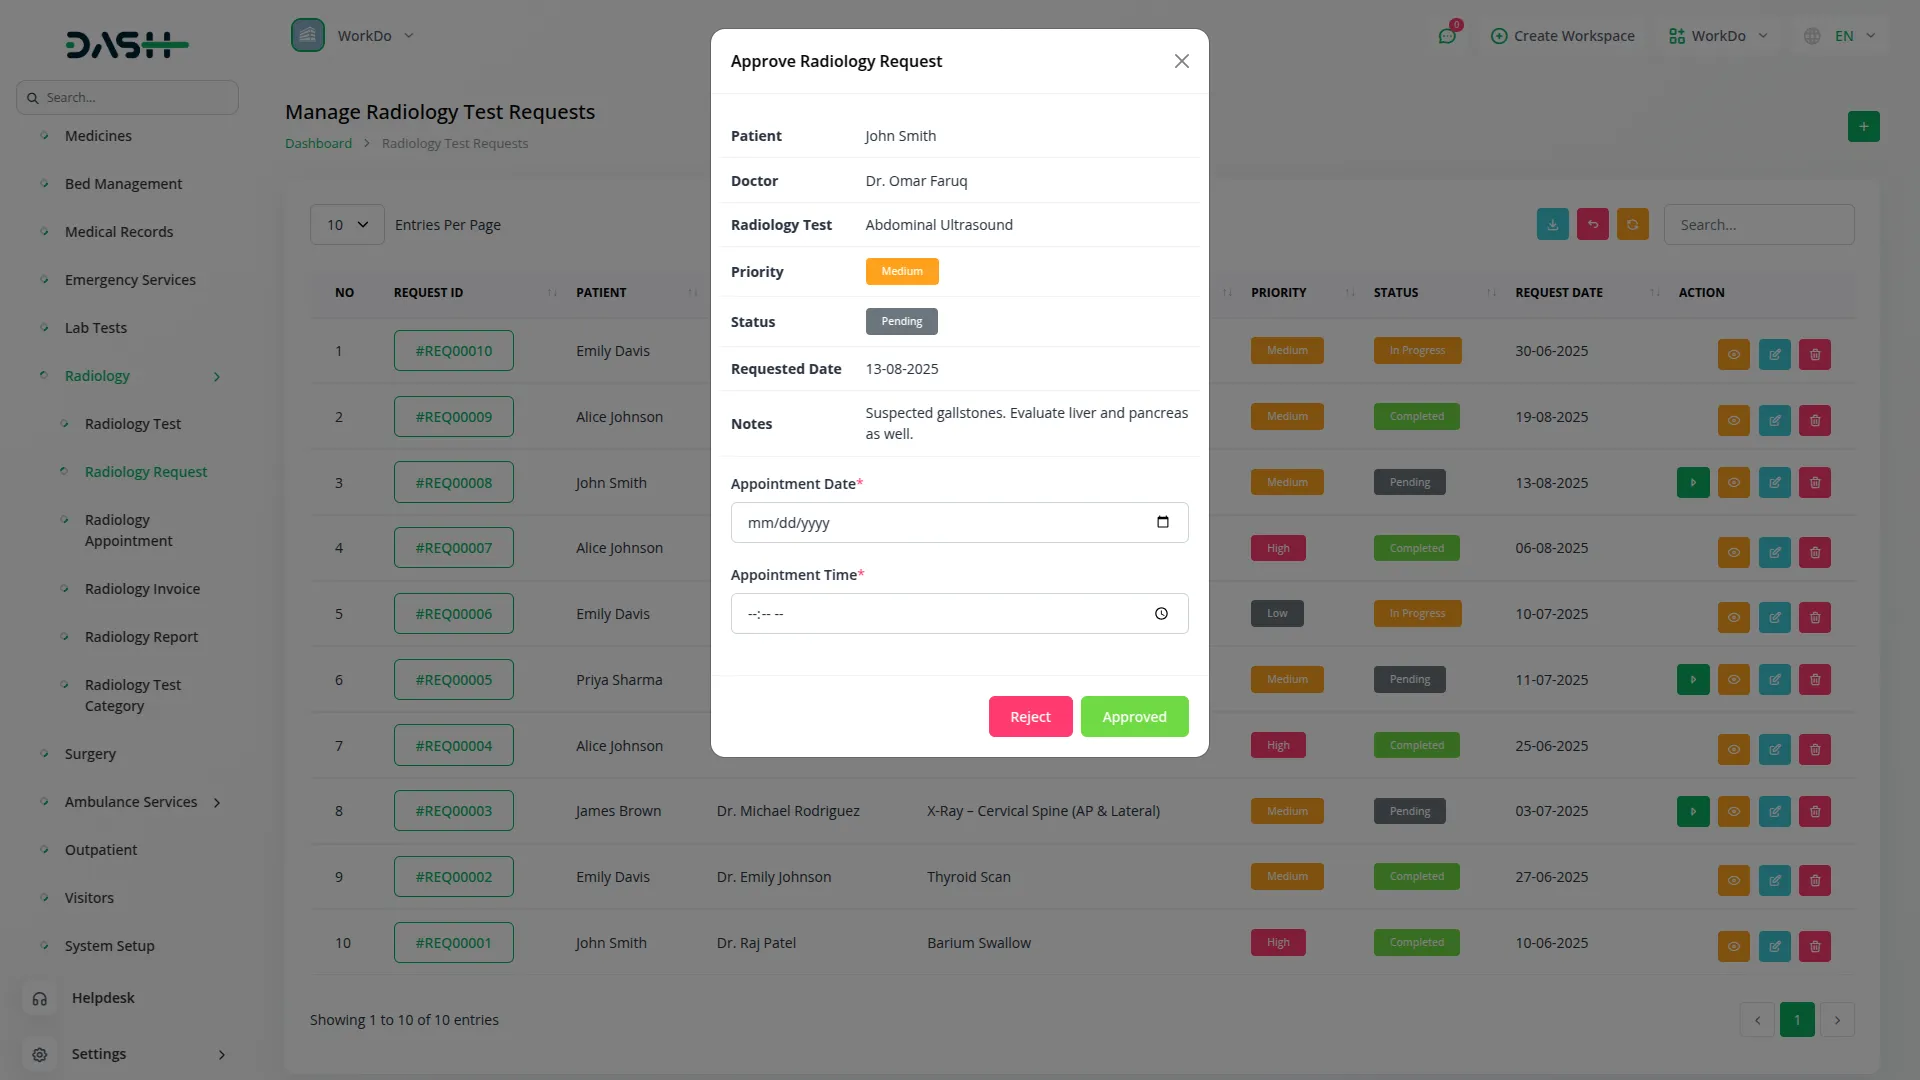View request REQ00001 with the eye icon
Screen dimensions: 1920x1080
1733,946
